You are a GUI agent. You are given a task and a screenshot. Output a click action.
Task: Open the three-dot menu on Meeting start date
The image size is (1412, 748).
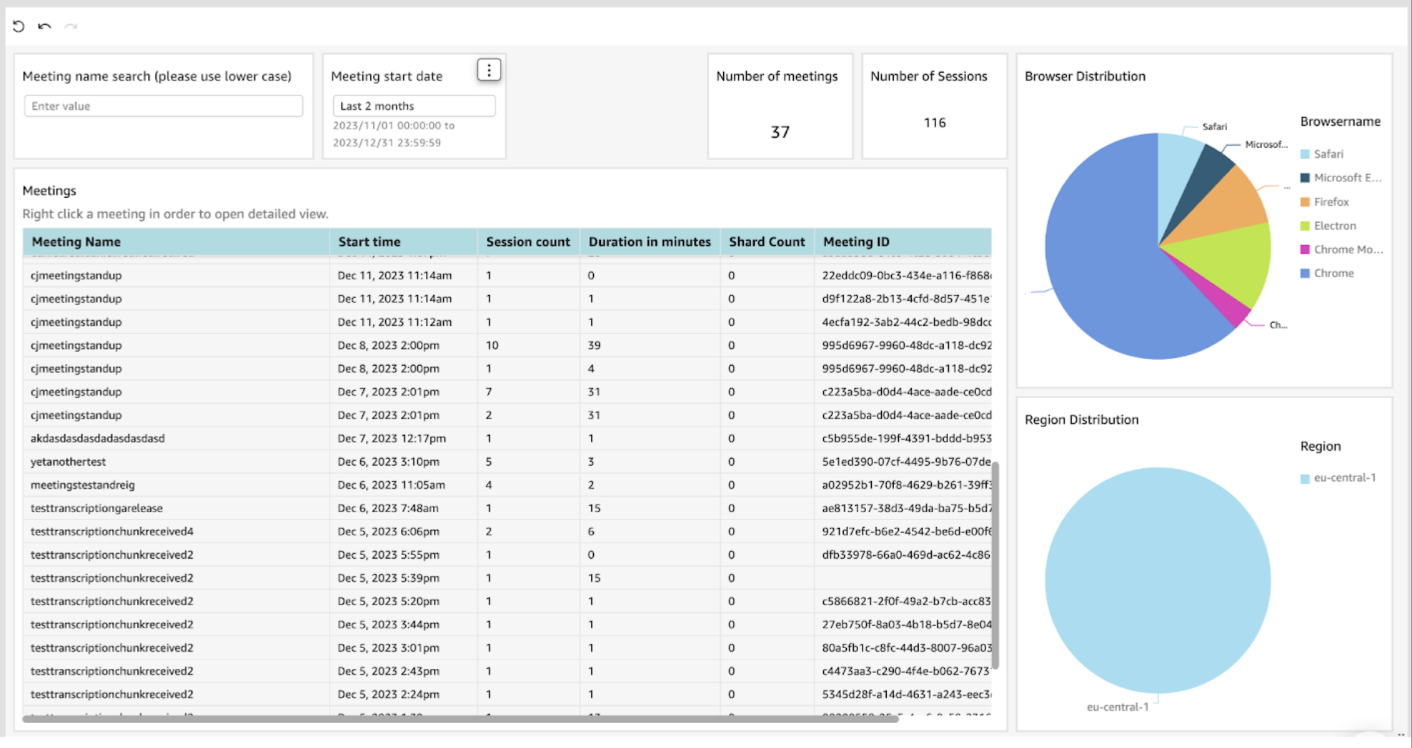coord(488,69)
